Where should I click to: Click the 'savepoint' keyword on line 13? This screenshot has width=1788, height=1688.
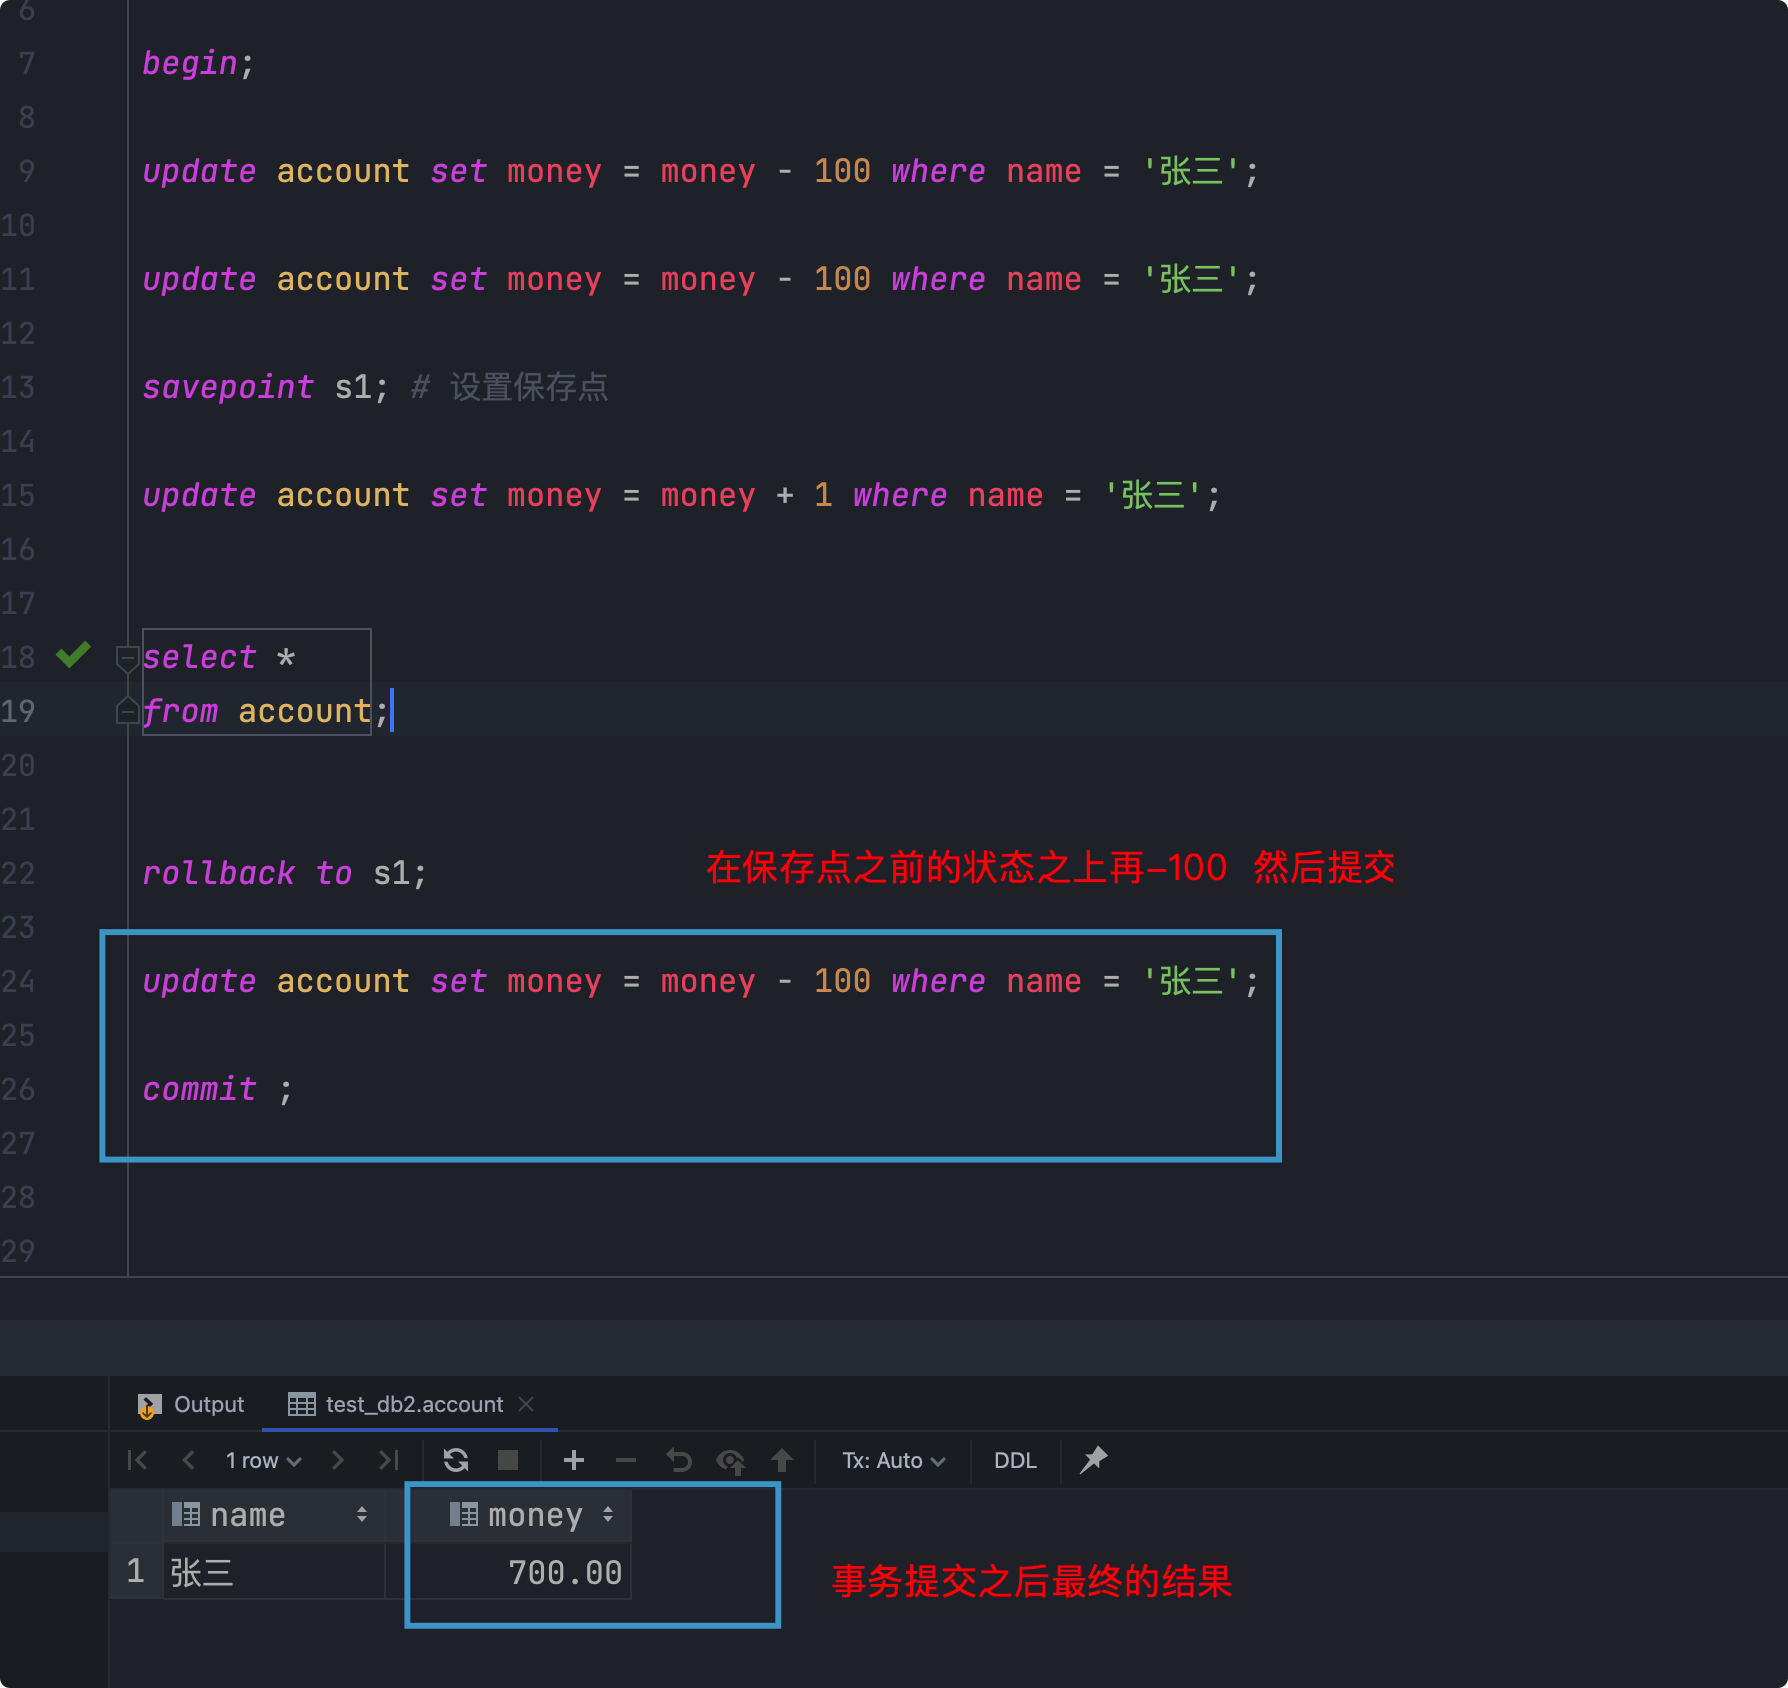tap(228, 387)
